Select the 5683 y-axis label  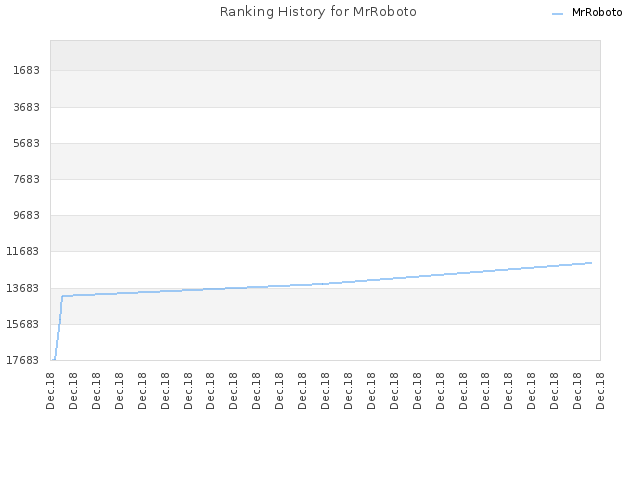point(26,143)
